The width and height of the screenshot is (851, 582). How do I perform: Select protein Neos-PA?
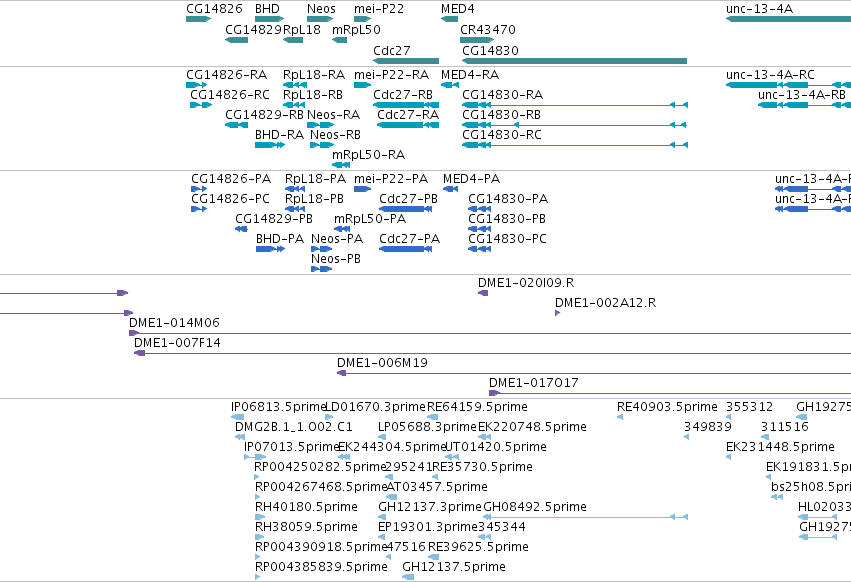[x=321, y=249]
